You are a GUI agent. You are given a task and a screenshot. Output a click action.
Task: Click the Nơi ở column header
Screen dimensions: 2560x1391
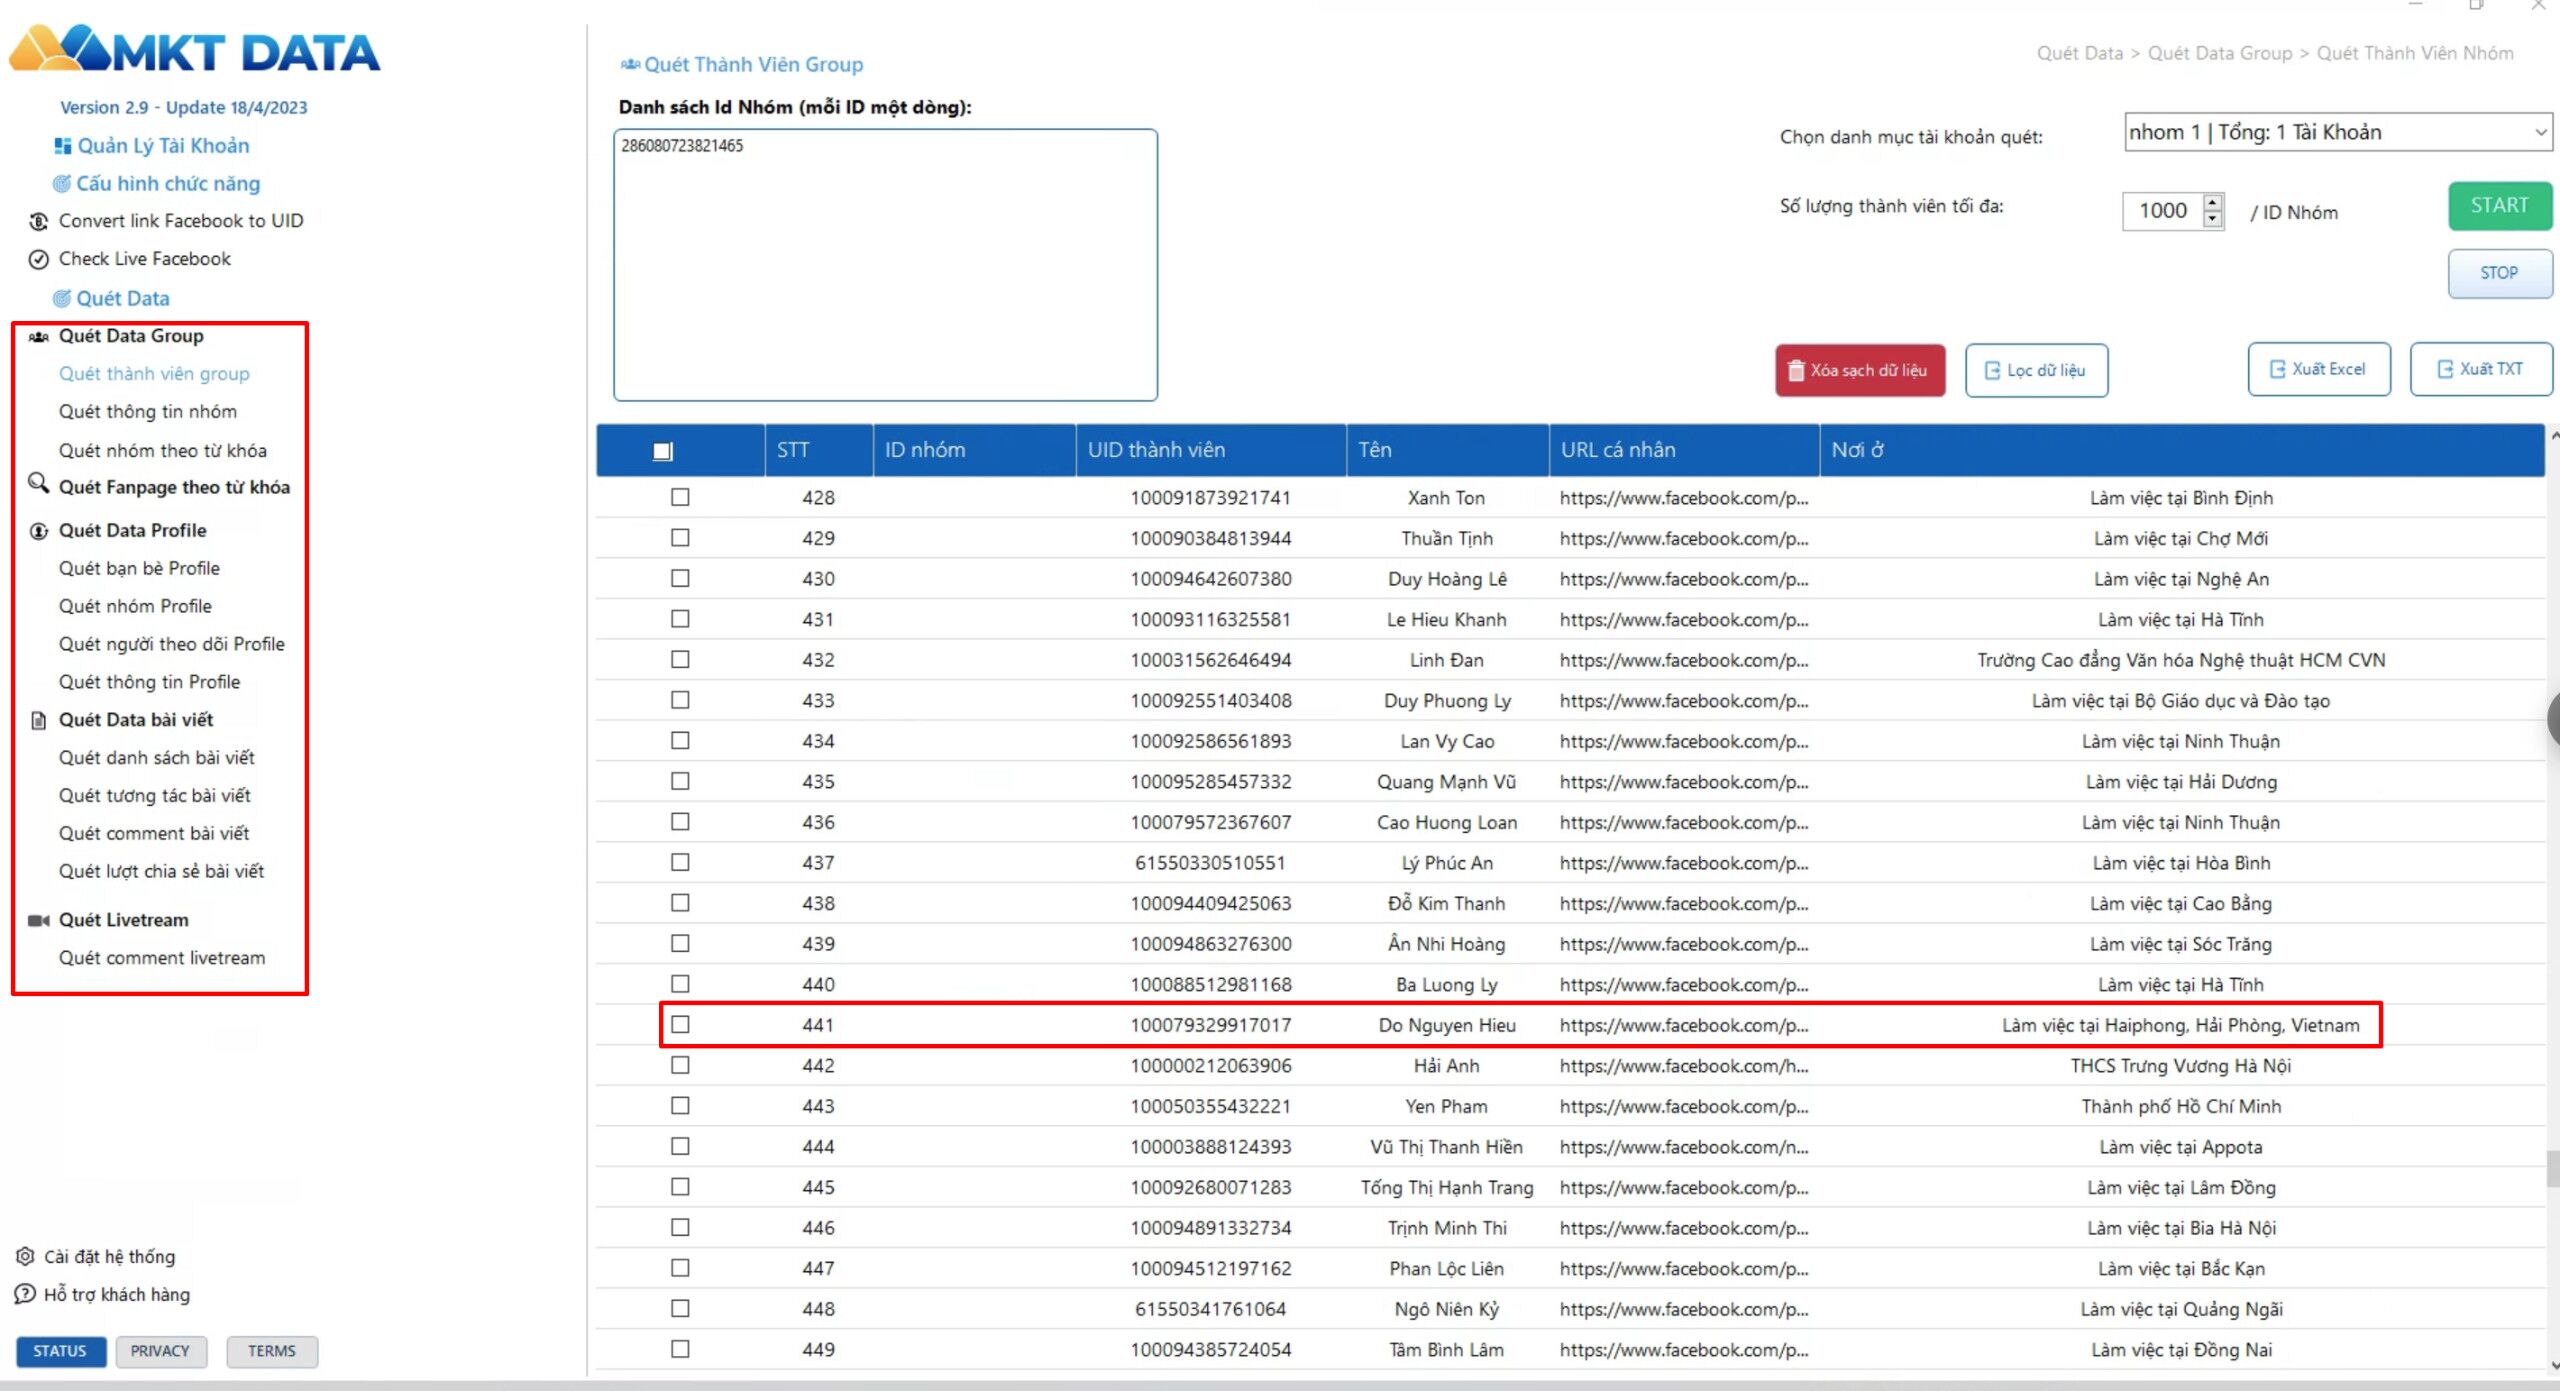2181,450
